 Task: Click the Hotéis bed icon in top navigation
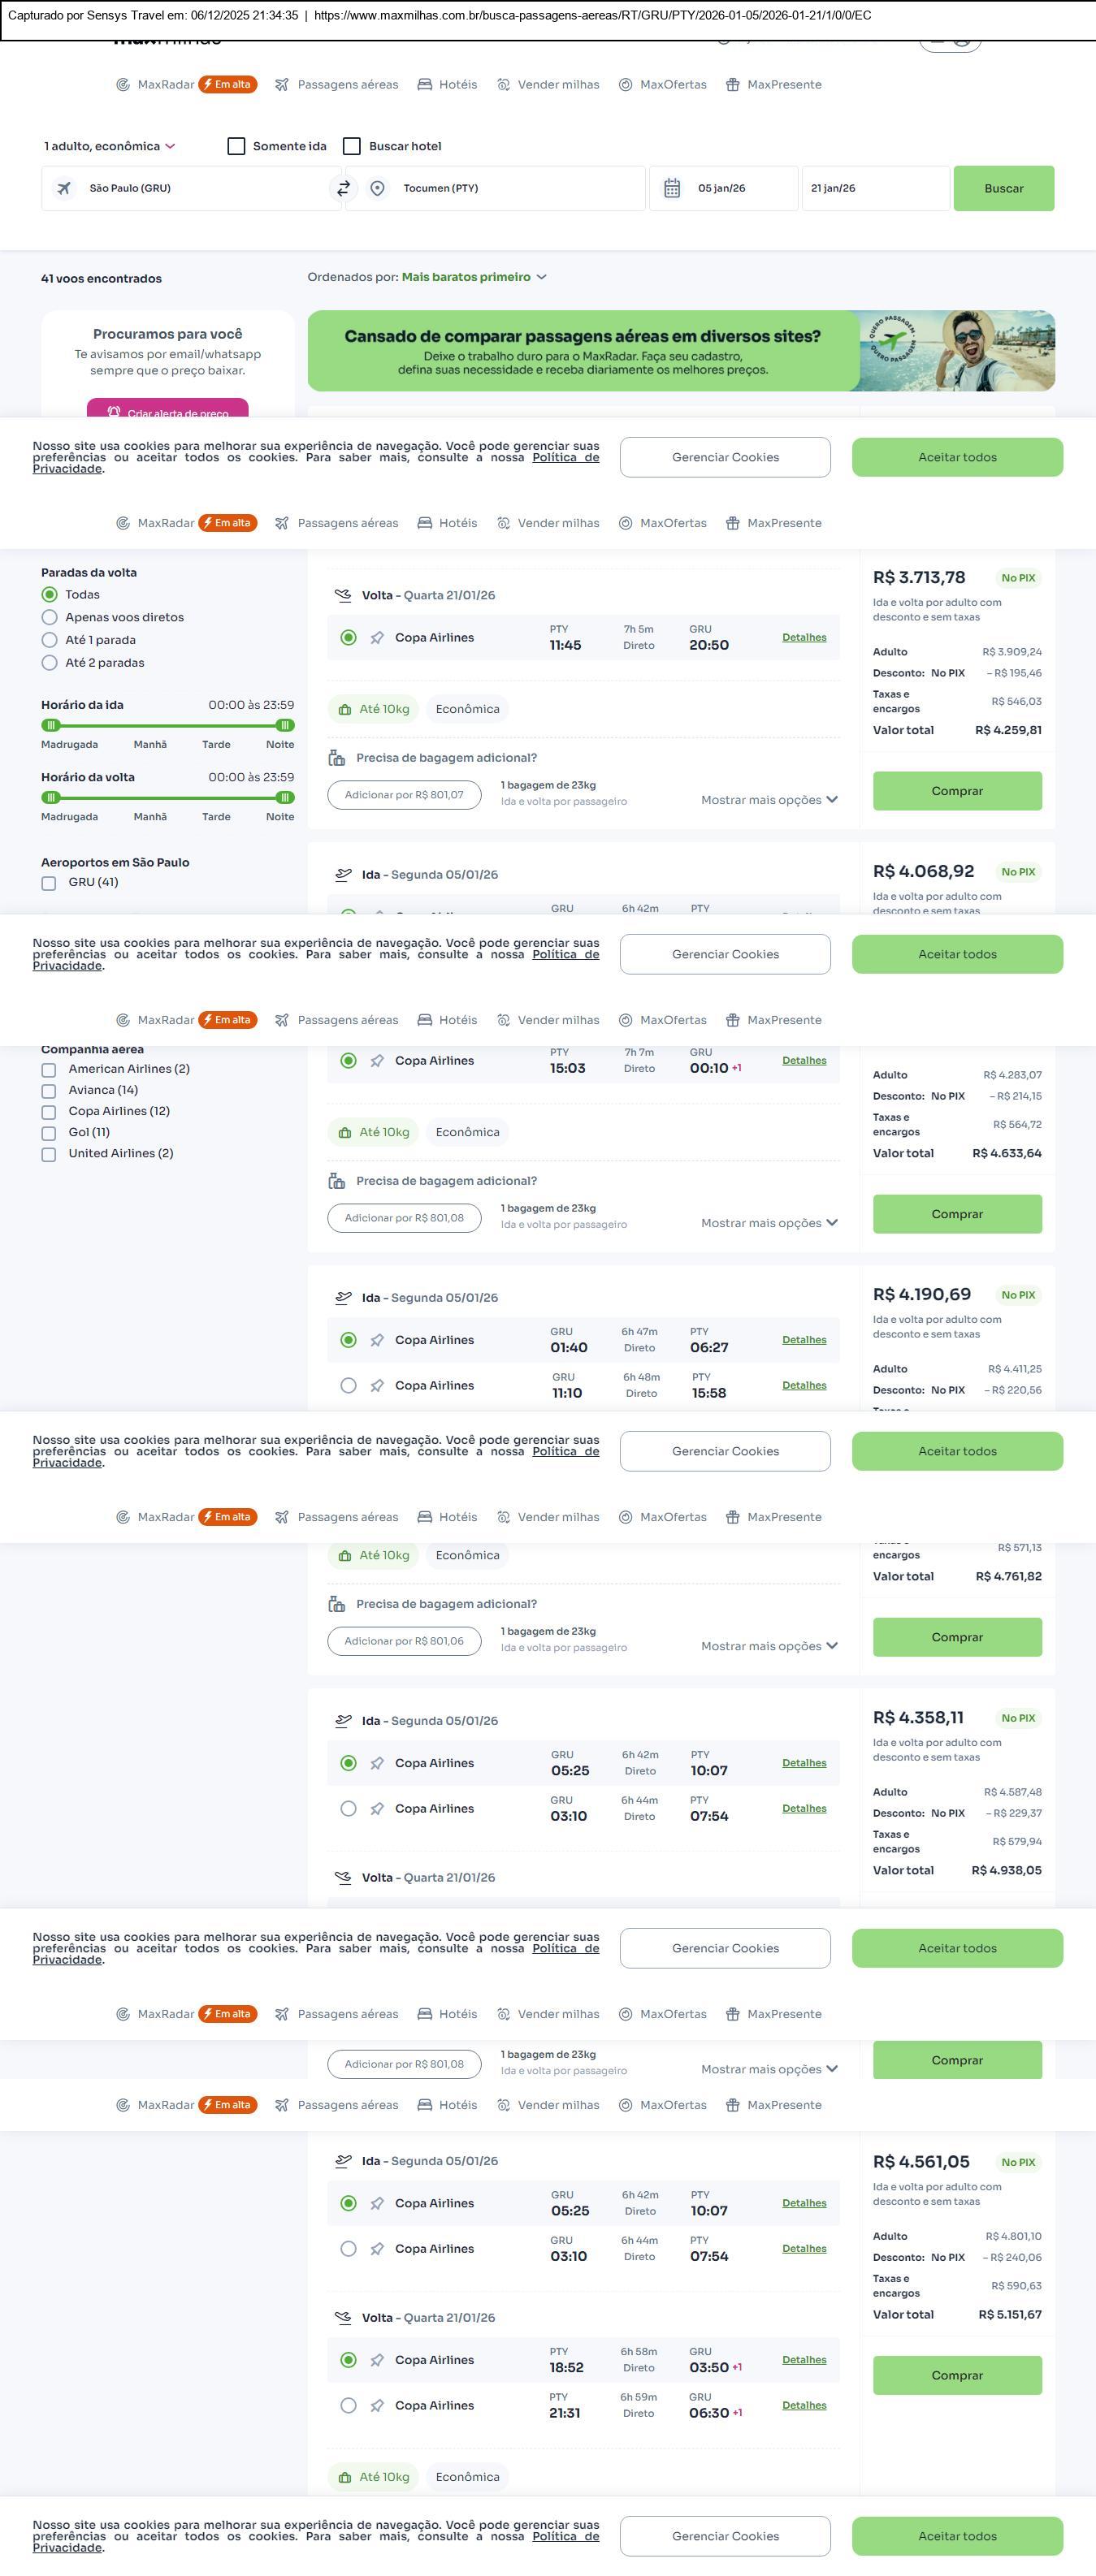tap(425, 85)
